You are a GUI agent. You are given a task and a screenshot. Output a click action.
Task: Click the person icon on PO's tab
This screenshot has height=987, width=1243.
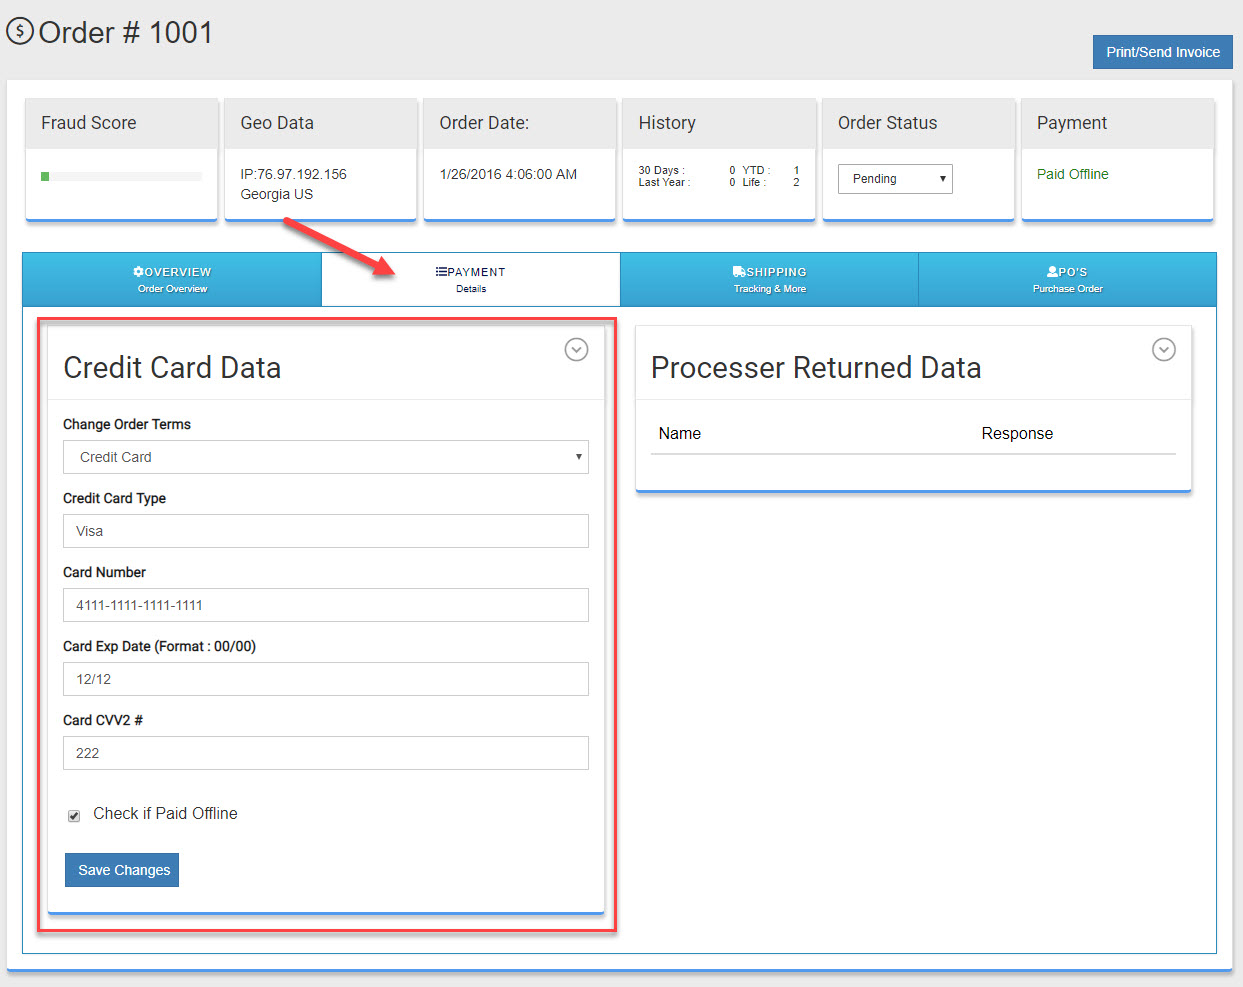(x=1052, y=272)
